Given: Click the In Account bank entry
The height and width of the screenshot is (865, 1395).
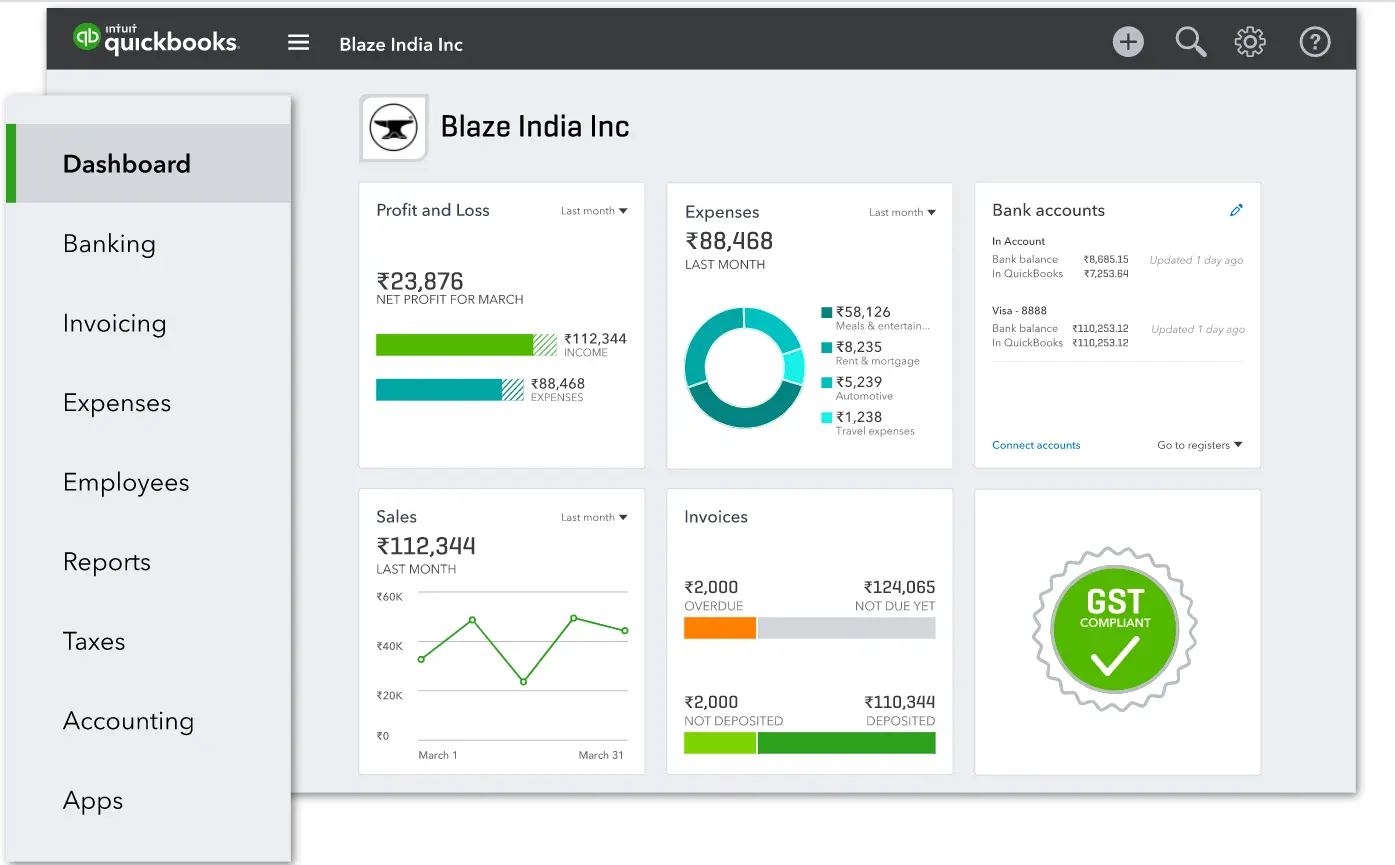Looking at the screenshot, I should coord(1018,241).
